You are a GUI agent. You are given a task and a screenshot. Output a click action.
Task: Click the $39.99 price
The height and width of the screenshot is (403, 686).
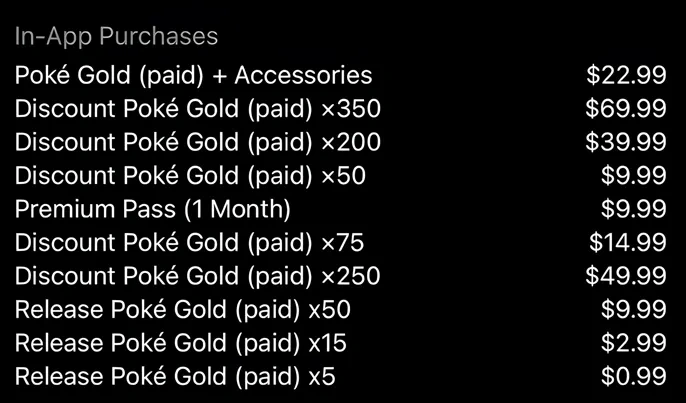[x=626, y=142]
